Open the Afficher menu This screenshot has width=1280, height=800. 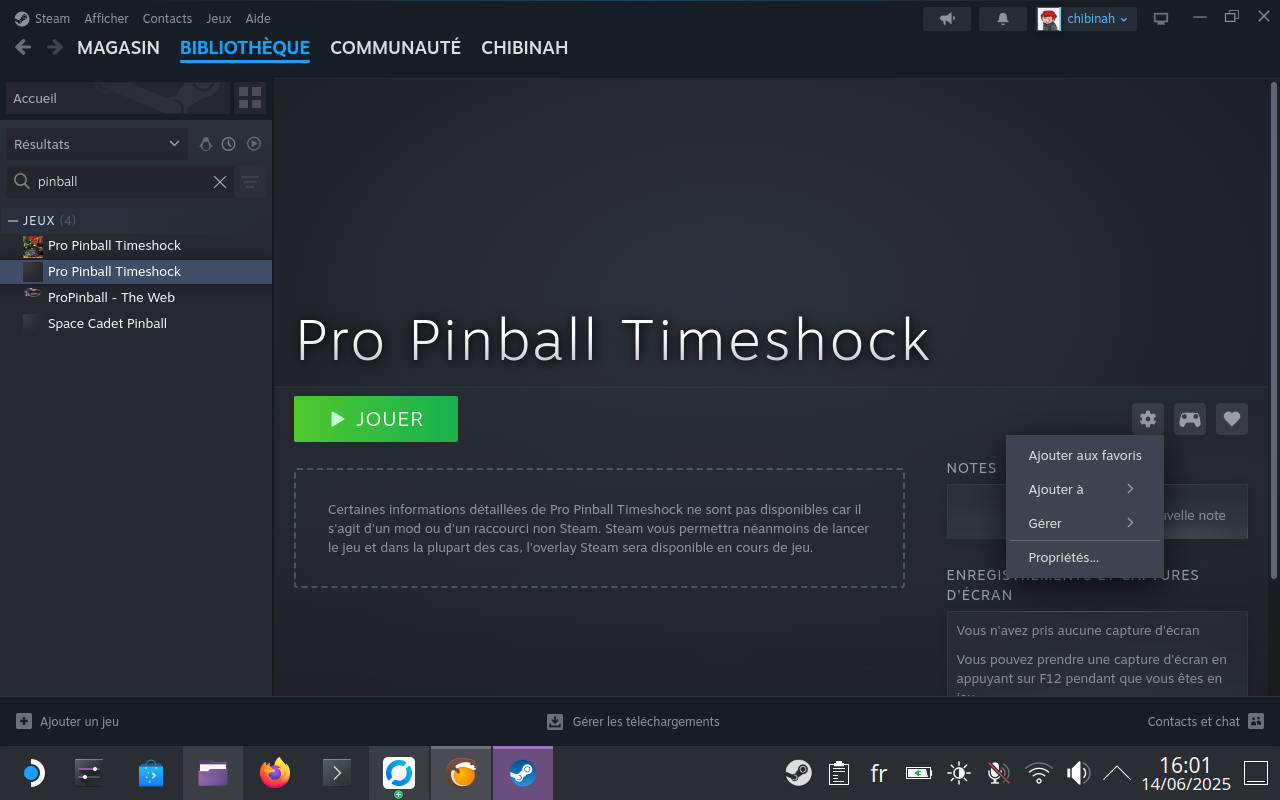click(x=106, y=18)
